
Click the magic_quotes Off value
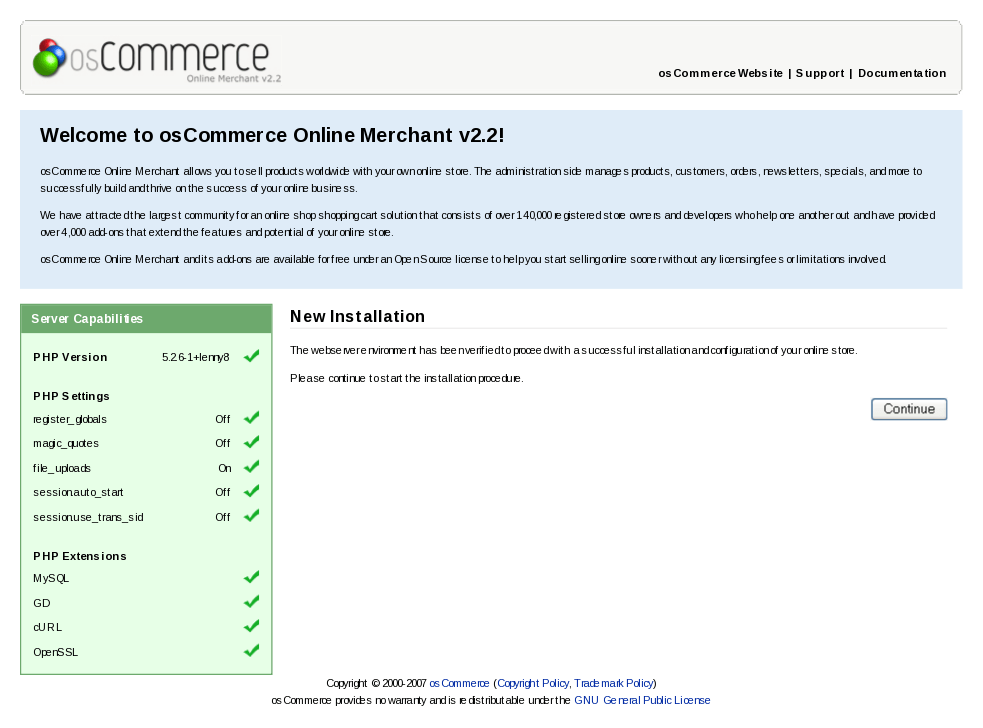[223, 443]
